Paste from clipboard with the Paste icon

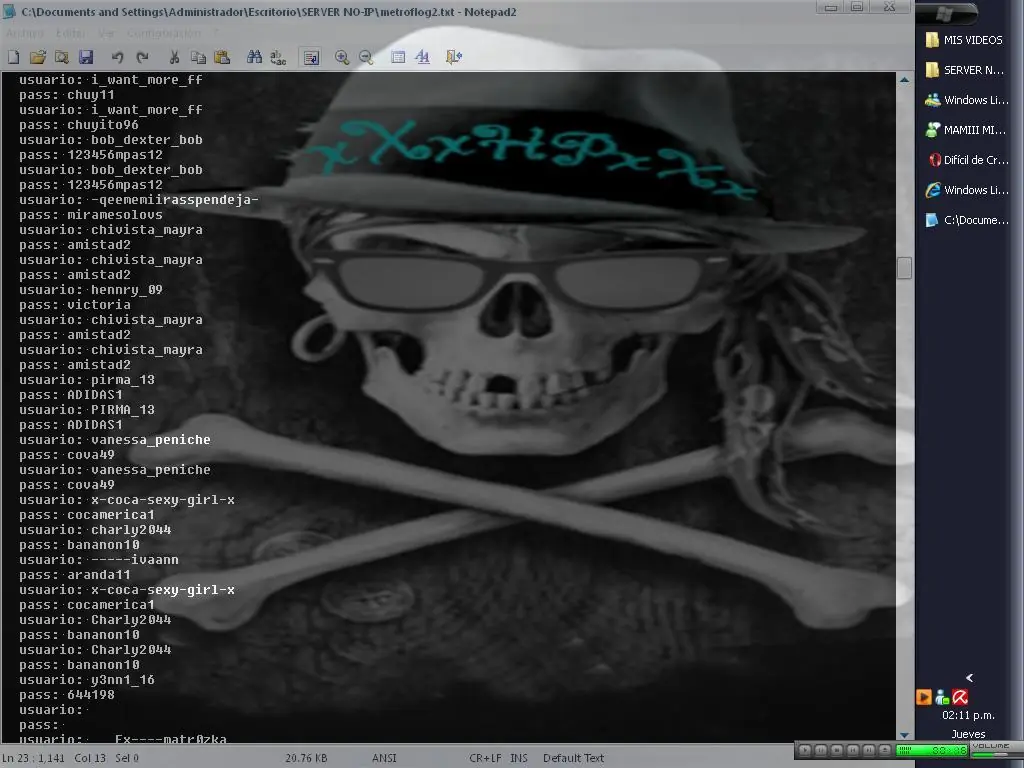pyautogui.click(x=222, y=57)
